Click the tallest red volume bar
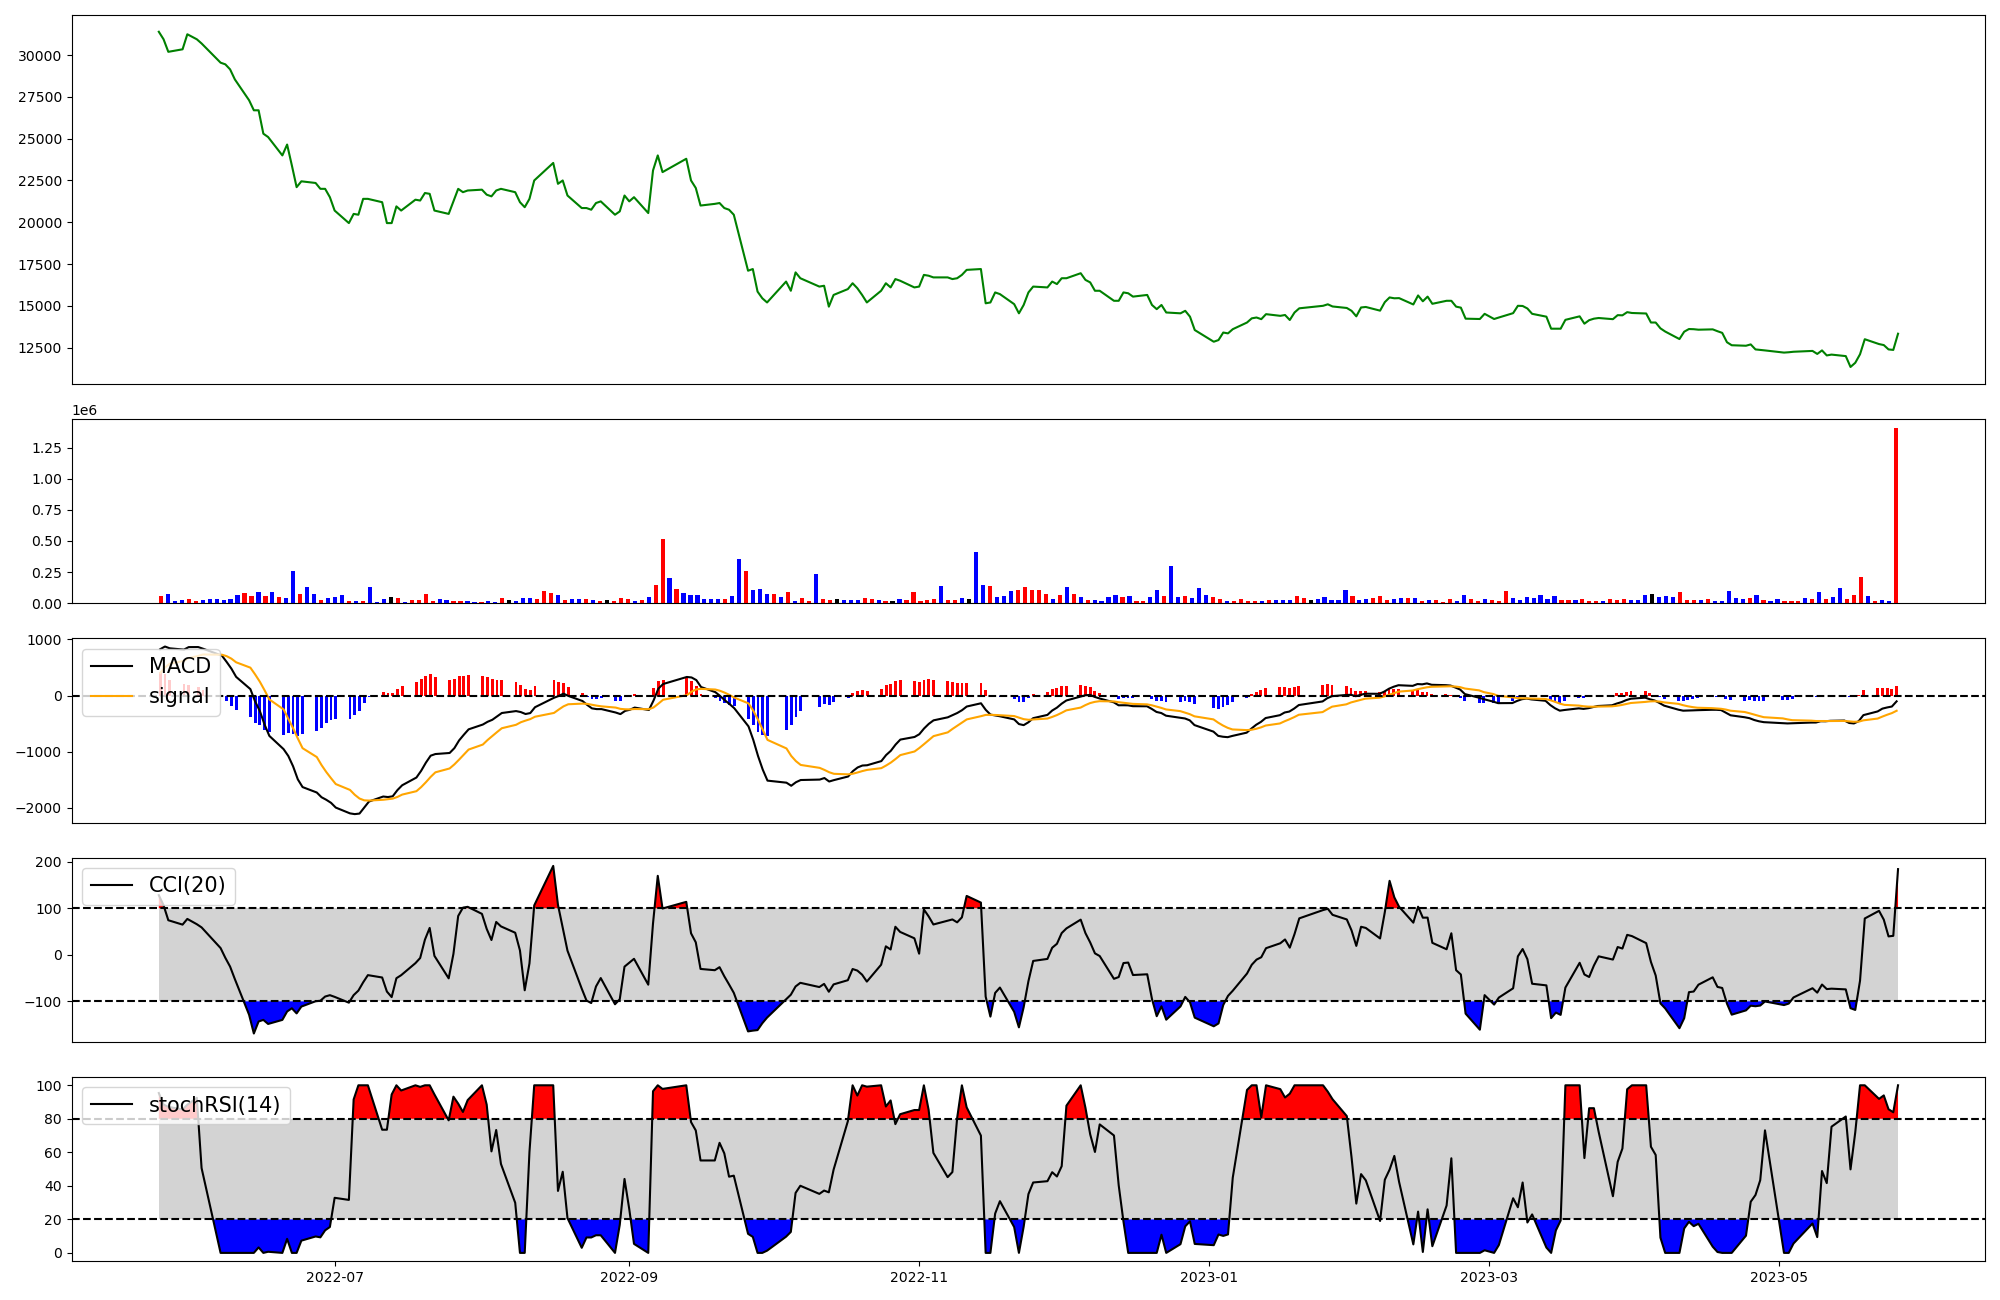 pyautogui.click(x=1896, y=515)
